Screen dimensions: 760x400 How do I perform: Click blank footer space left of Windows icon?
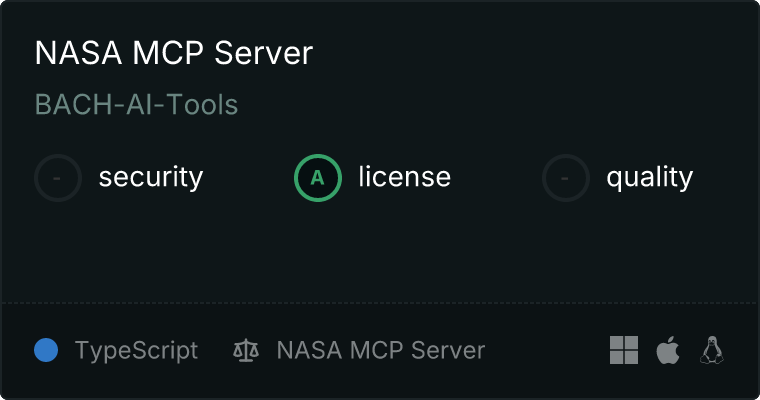[x=550, y=350]
